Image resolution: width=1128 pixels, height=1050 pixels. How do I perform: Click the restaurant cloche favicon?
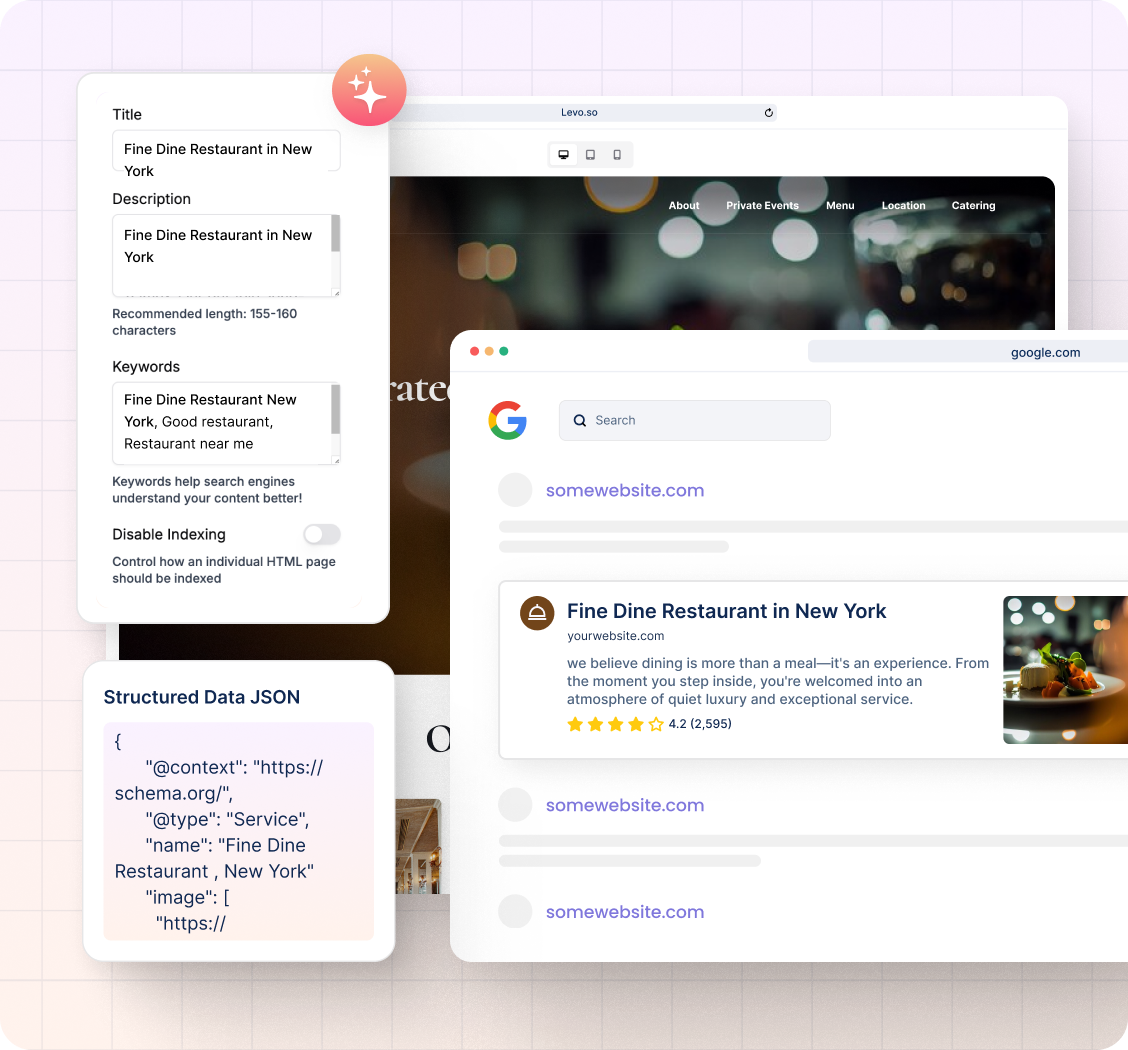pyautogui.click(x=537, y=613)
